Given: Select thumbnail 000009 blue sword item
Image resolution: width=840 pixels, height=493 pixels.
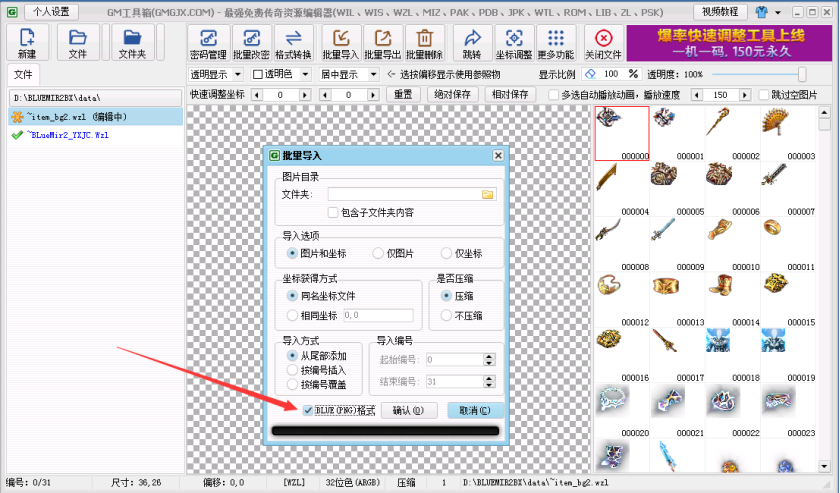Looking at the screenshot, I should coord(678,244).
